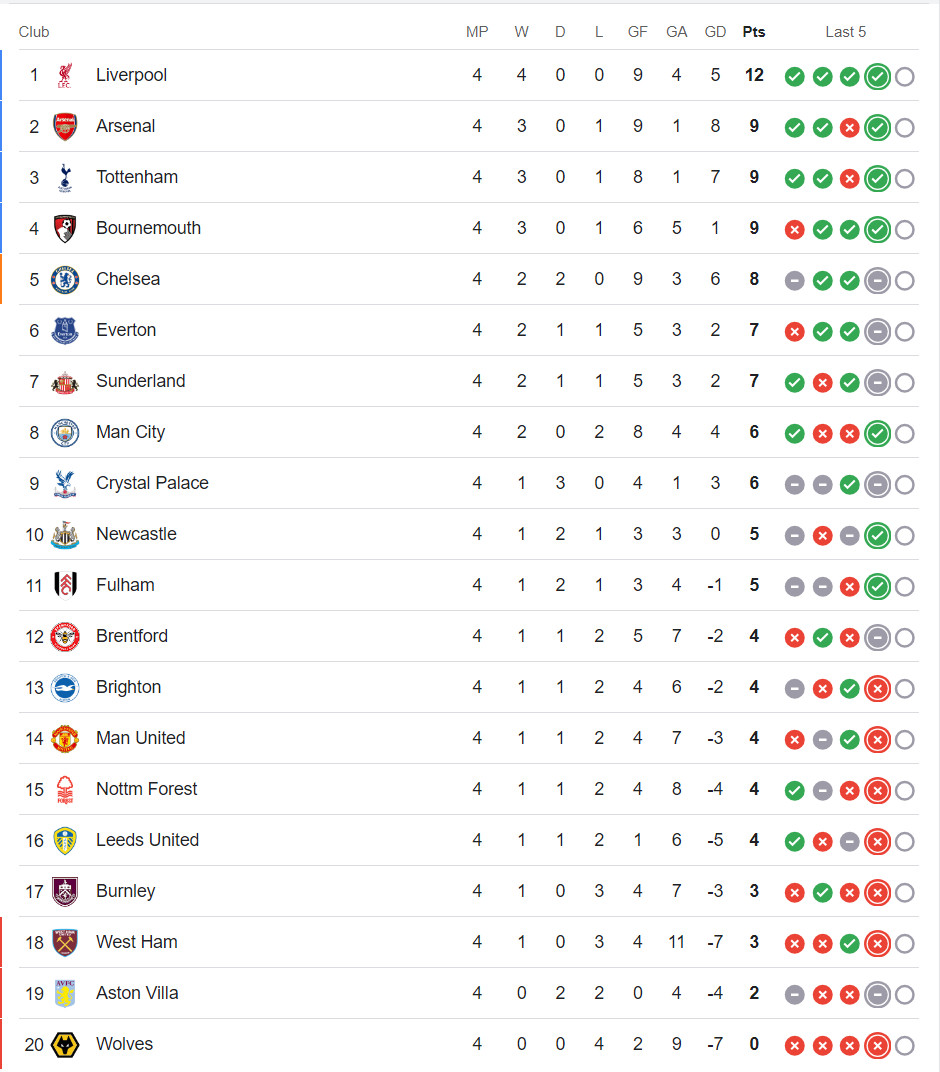This screenshot has height=1072, width=940.
Task: Click Chelsea's highlighted latest draw indicator
Action: [877, 281]
